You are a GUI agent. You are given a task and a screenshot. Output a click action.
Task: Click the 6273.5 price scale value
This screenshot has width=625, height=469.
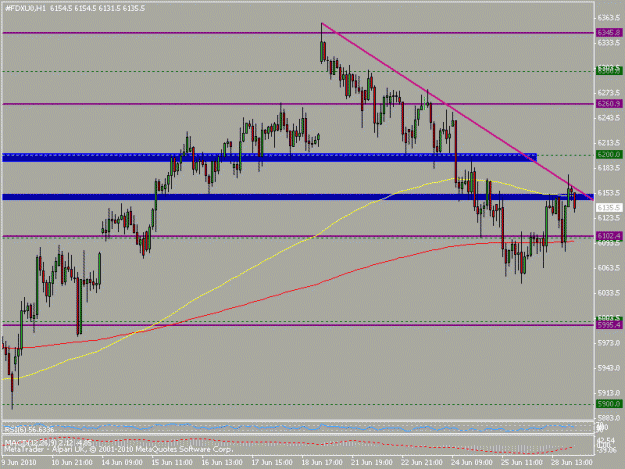tap(609, 93)
